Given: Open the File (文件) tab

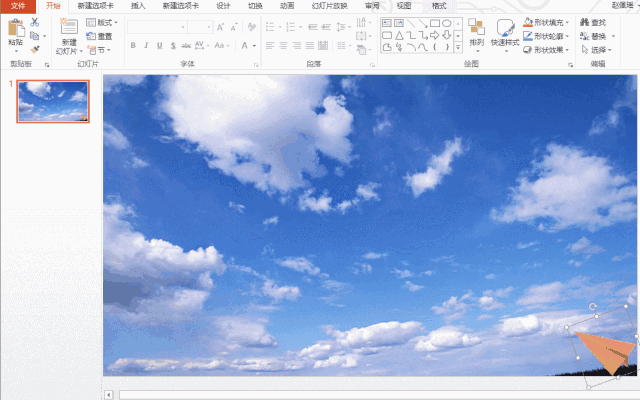Looking at the screenshot, I should pyautogui.click(x=18, y=6).
